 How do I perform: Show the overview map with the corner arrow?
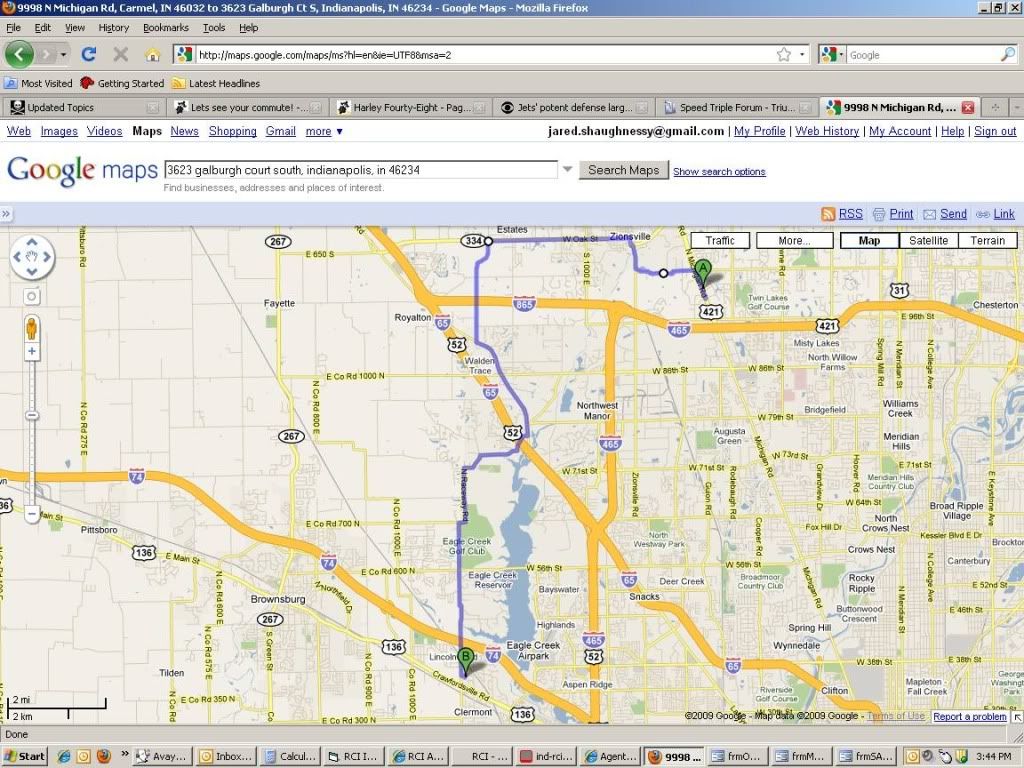(1017, 717)
